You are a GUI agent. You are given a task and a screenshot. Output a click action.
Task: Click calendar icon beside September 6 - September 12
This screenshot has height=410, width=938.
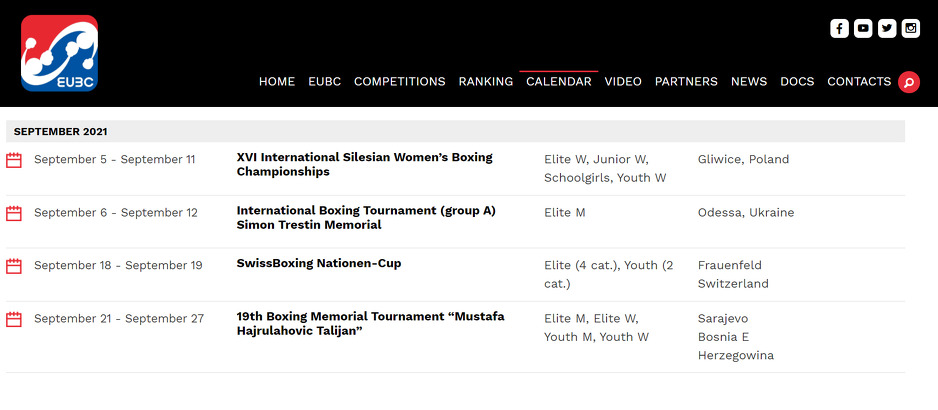click(14, 213)
